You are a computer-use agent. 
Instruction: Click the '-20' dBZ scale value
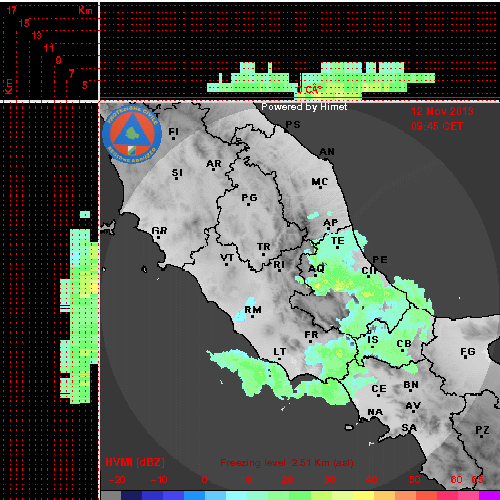click(x=117, y=480)
